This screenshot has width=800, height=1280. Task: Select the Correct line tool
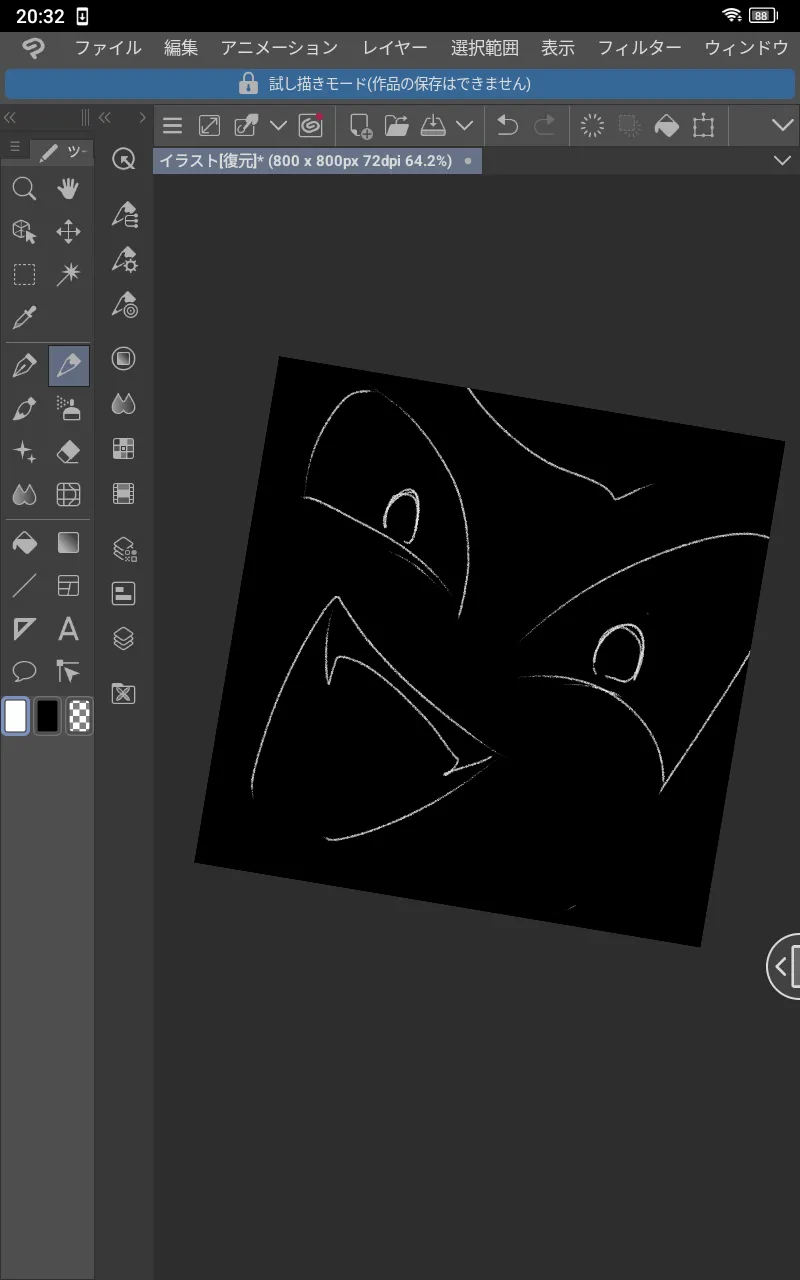68,671
